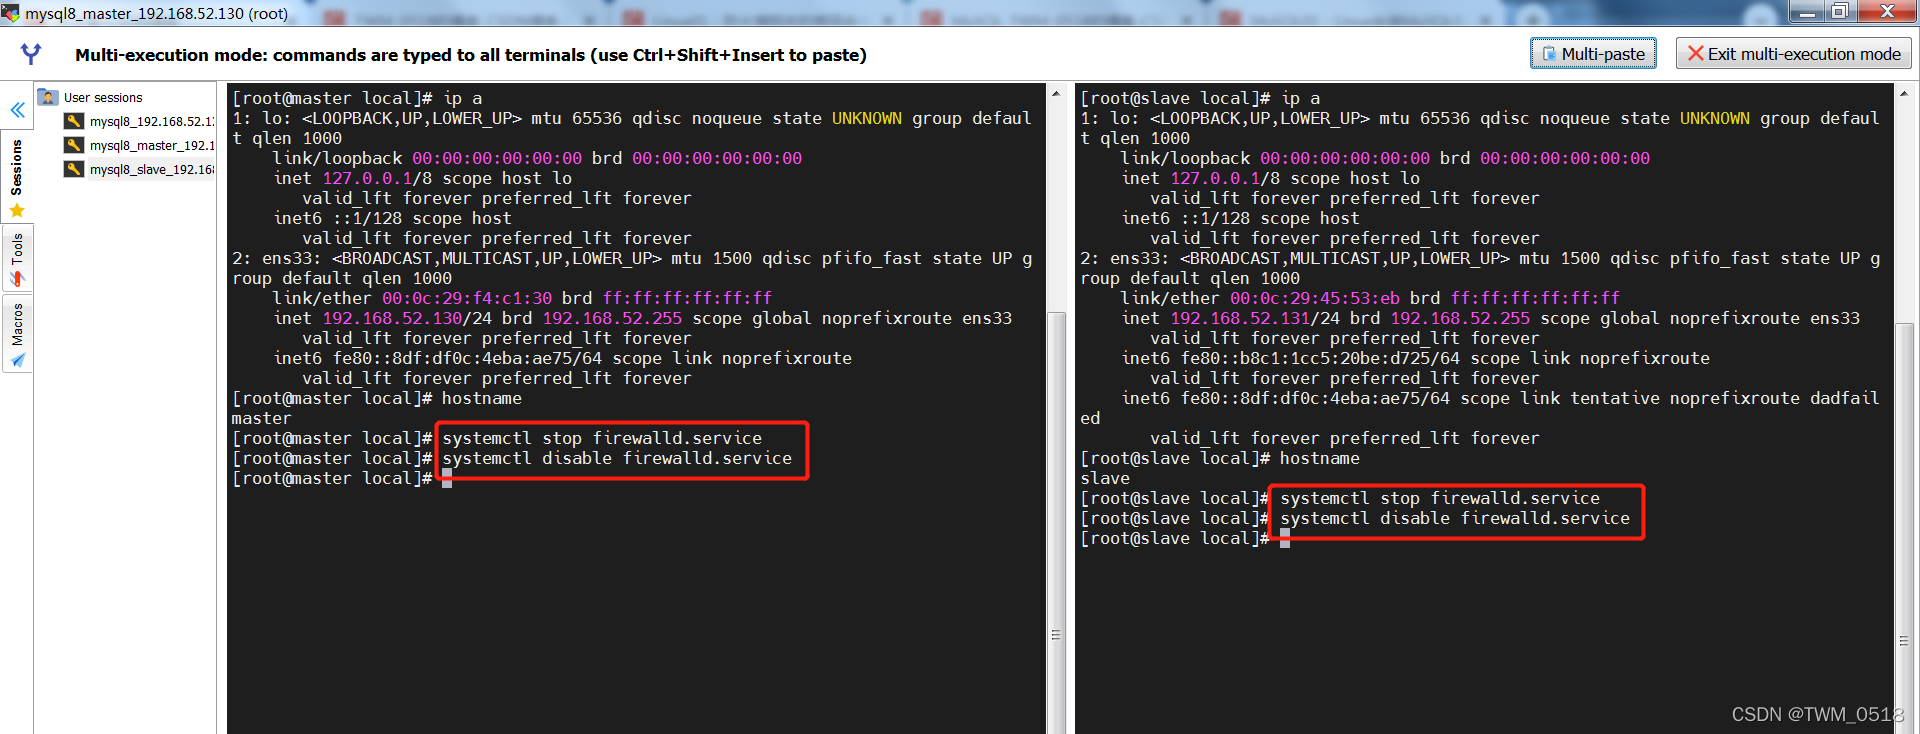Click the Multi-execution mode banner text

(471, 55)
